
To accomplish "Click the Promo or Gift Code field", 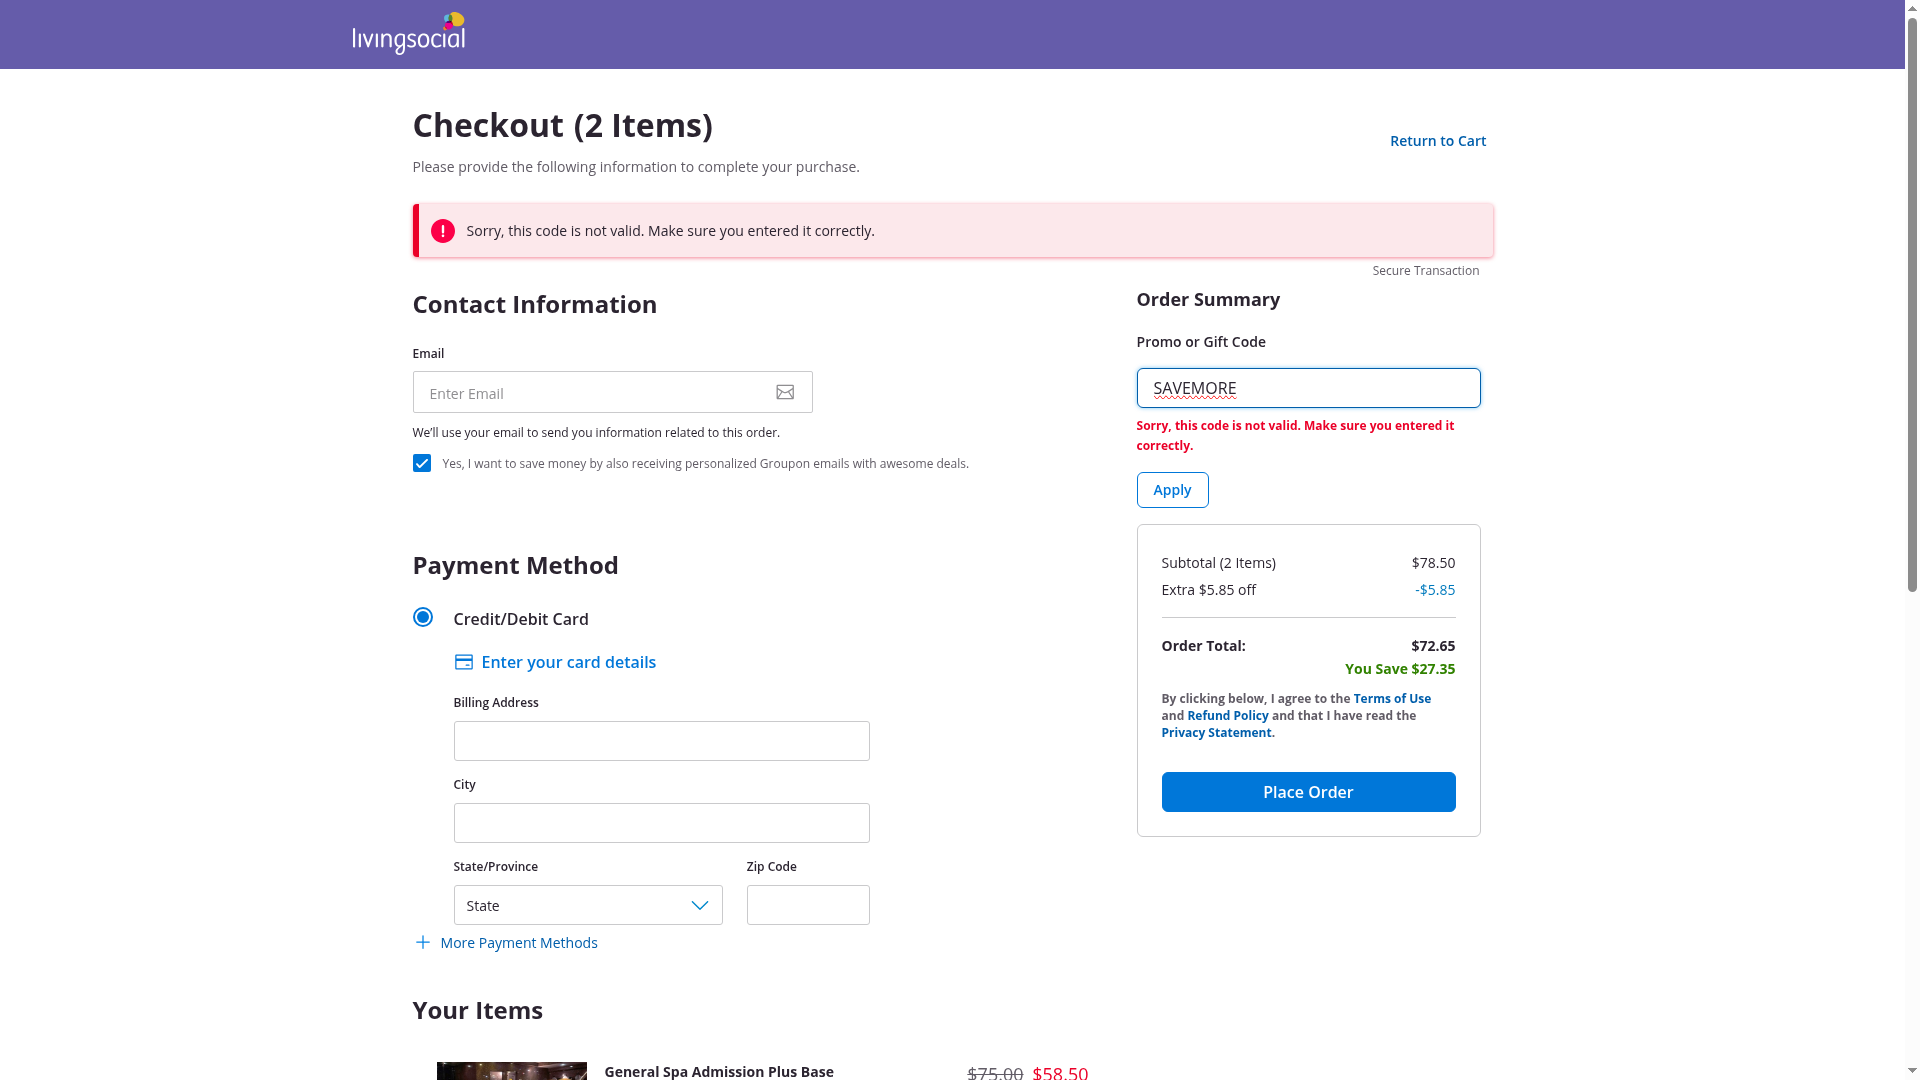I will click(1308, 388).
